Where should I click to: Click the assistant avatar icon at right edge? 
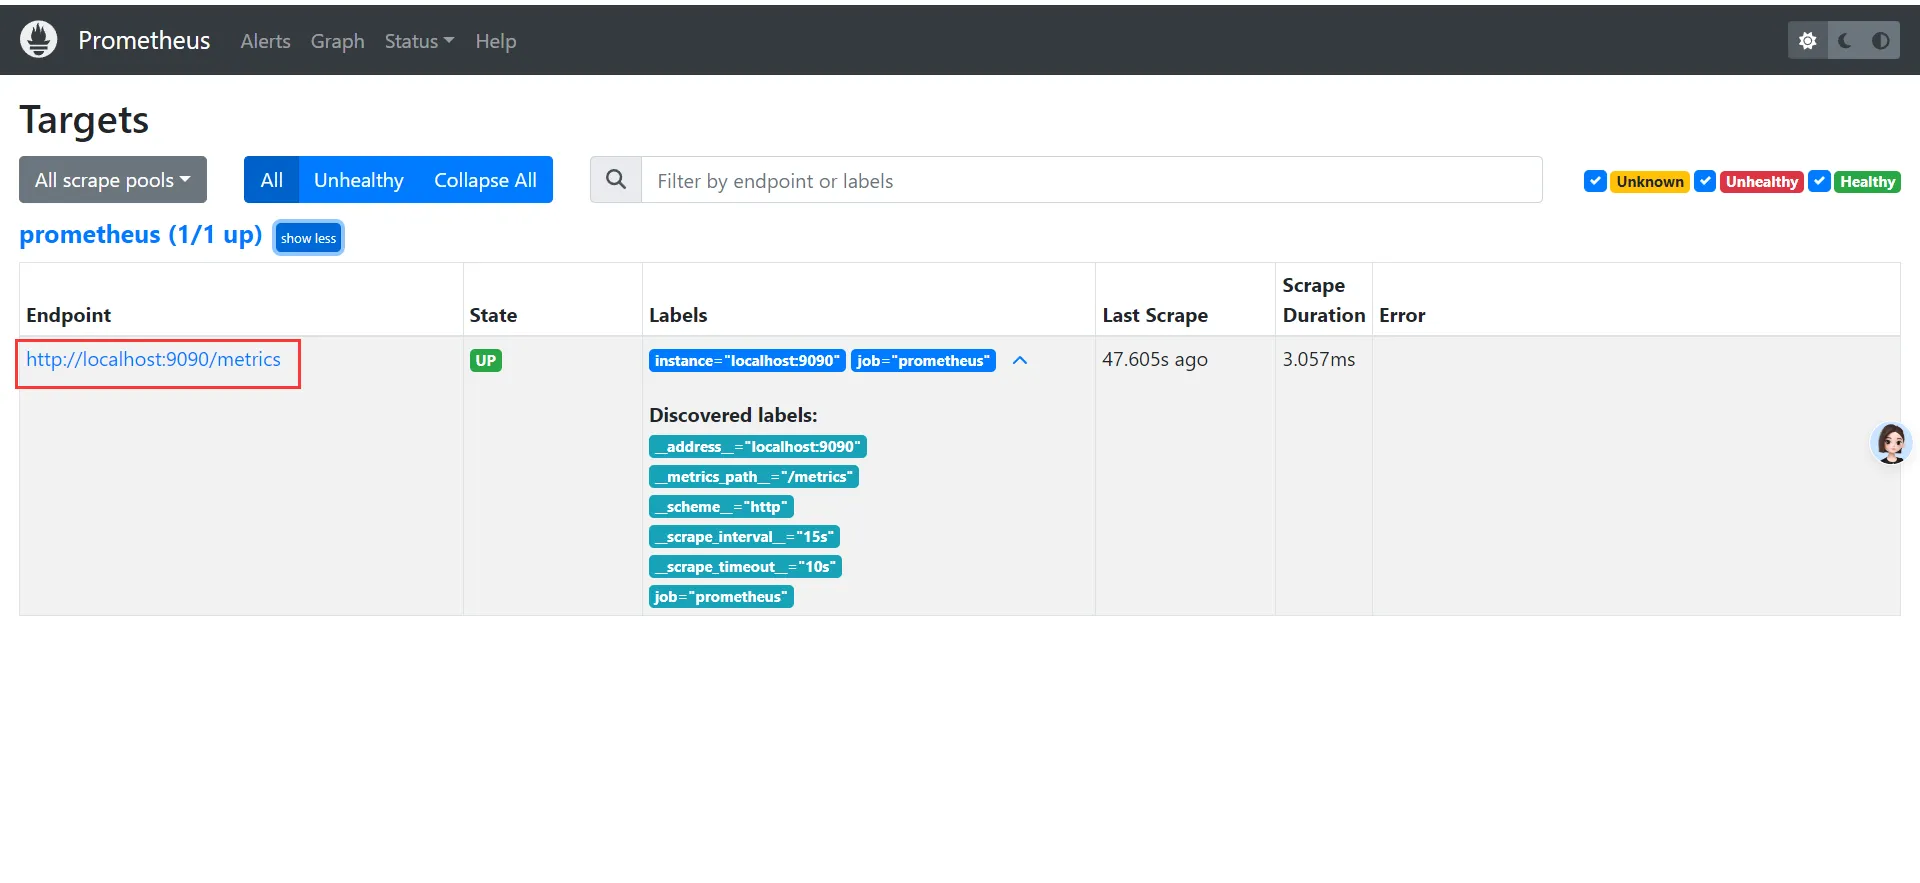[x=1891, y=443]
